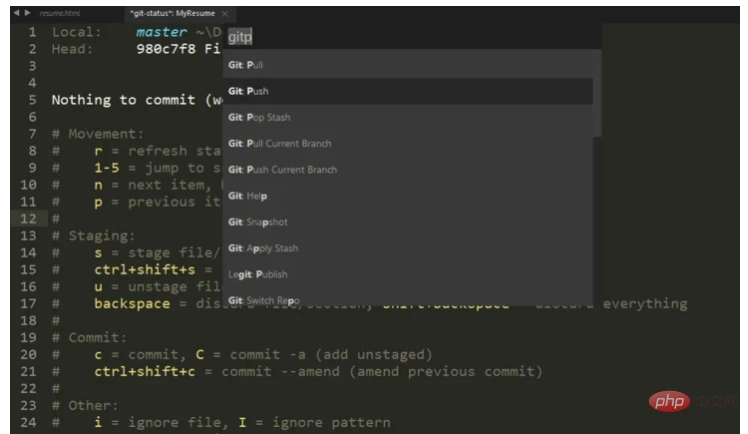Click 'ctrl+shift+c' on line 21
Image resolution: width=748 pixels, height=434 pixels.
point(145,372)
